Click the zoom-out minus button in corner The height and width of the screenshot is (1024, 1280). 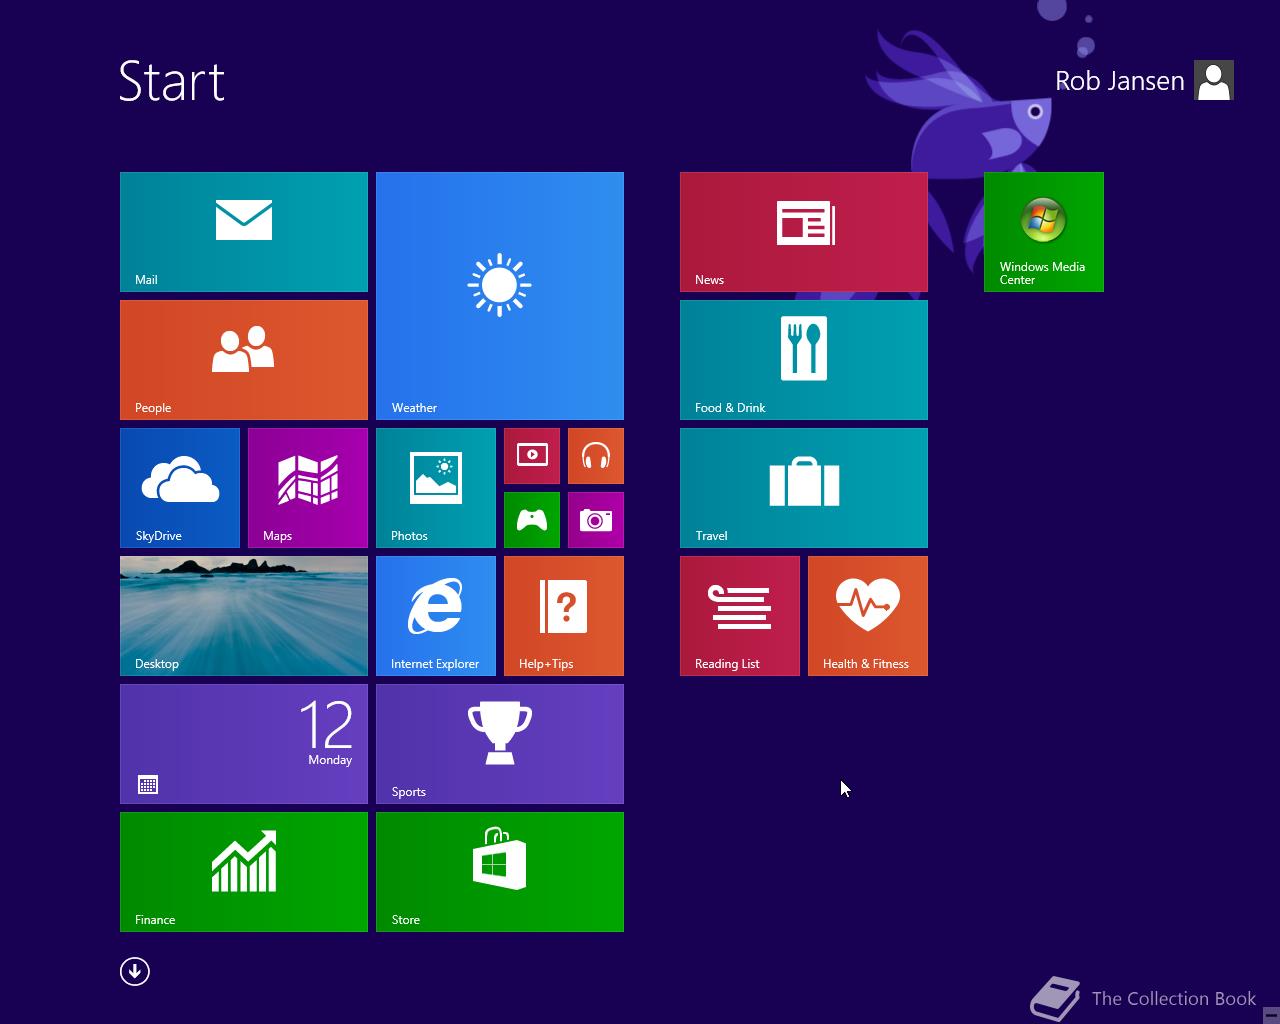tap(1271, 1015)
